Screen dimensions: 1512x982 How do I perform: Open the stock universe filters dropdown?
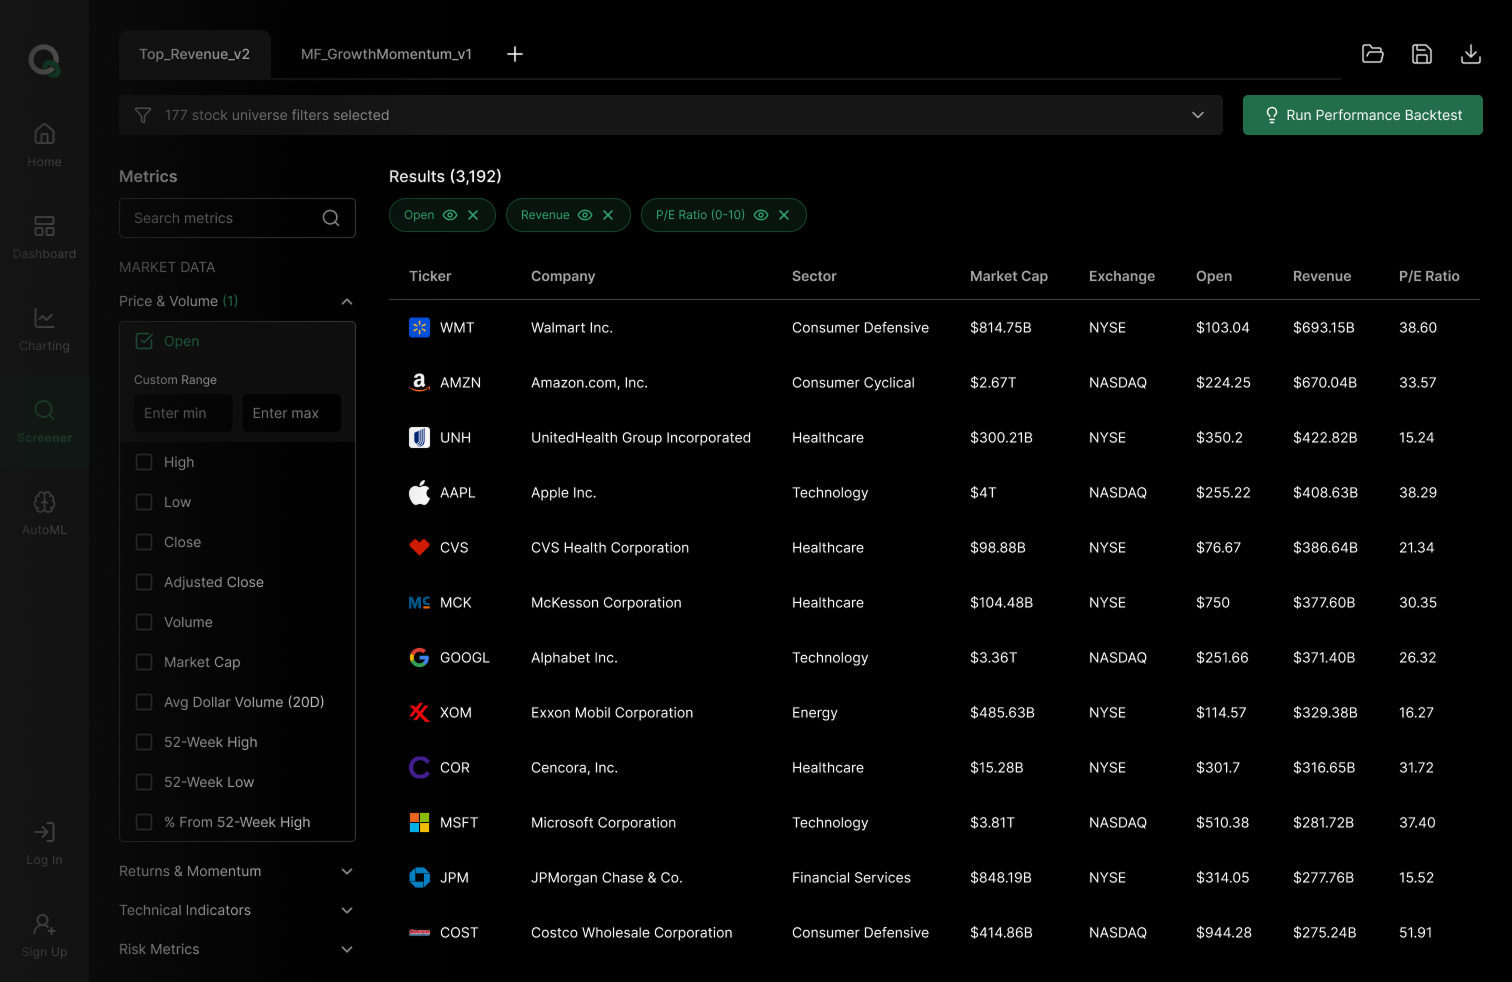(x=1197, y=114)
